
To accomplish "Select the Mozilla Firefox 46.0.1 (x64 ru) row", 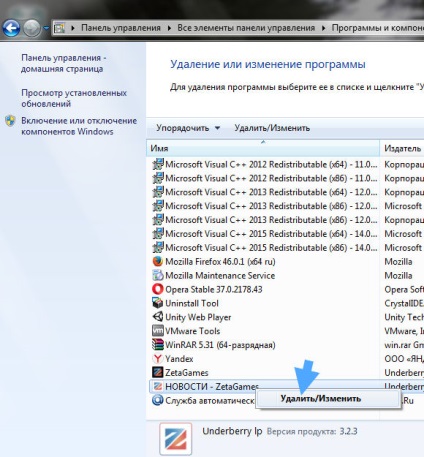I will 220,262.
